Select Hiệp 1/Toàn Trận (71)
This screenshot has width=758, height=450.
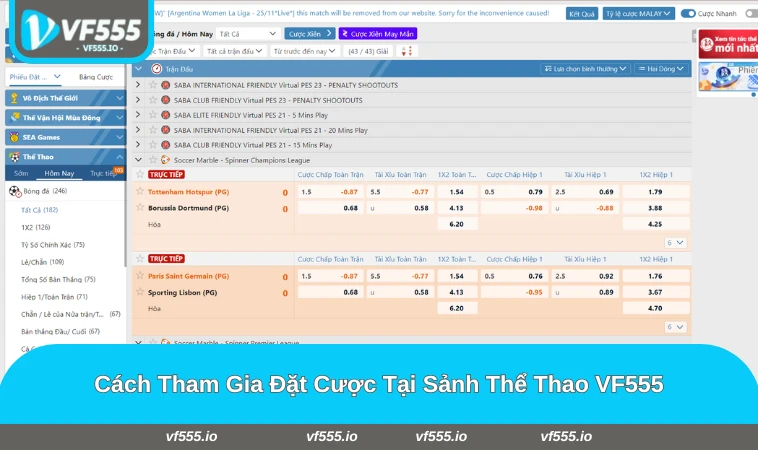point(54,297)
